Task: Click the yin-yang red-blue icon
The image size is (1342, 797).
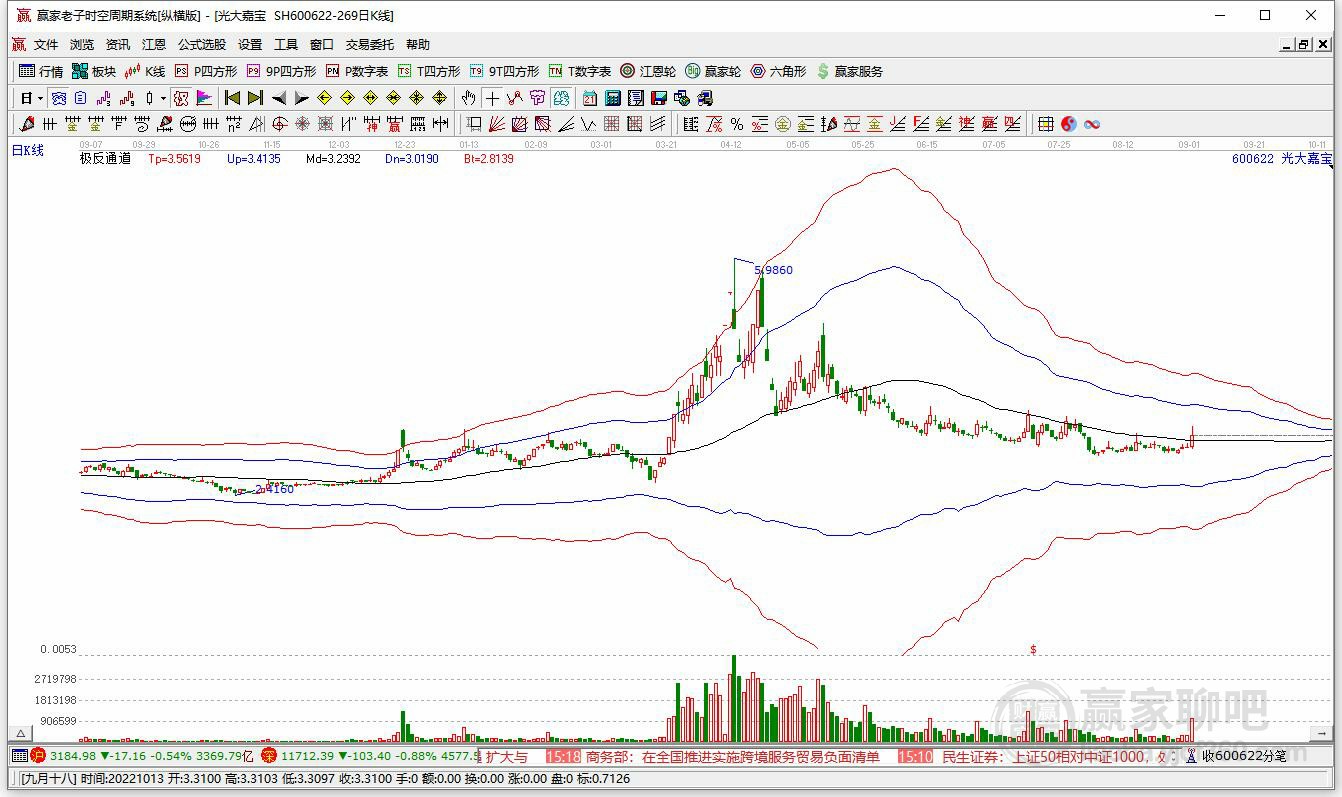Action: click(1069, 124)
